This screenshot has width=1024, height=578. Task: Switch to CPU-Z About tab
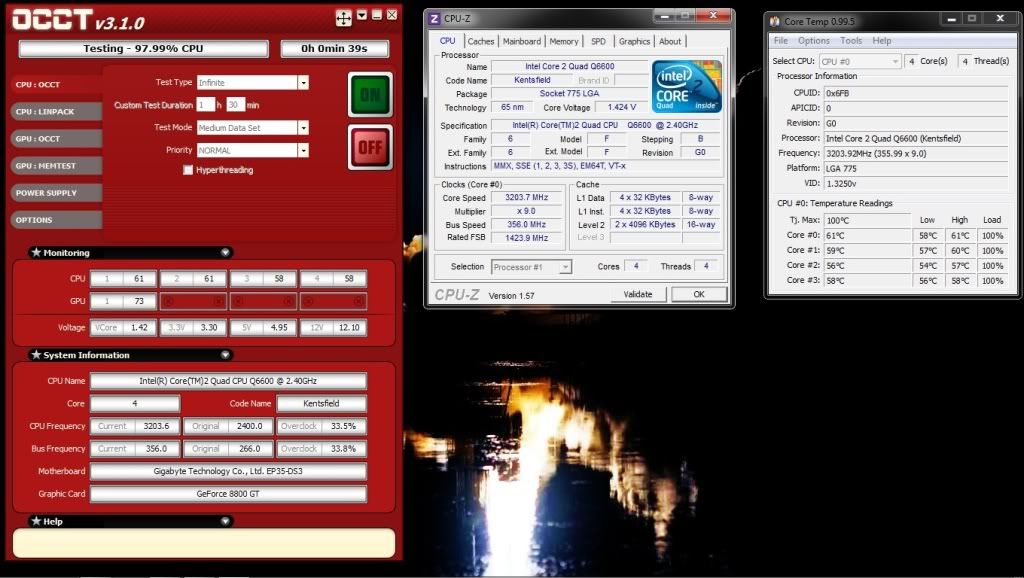click(670, 41)
